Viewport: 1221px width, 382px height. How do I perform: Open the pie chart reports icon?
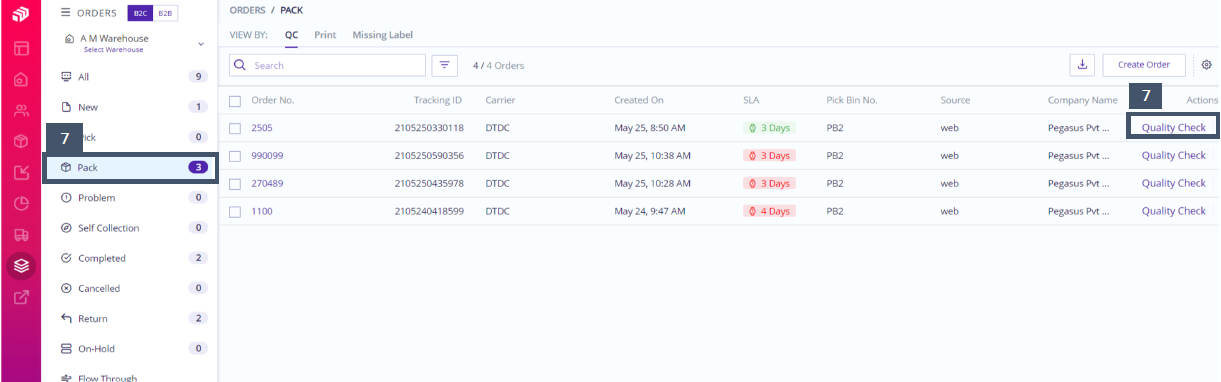21,203
